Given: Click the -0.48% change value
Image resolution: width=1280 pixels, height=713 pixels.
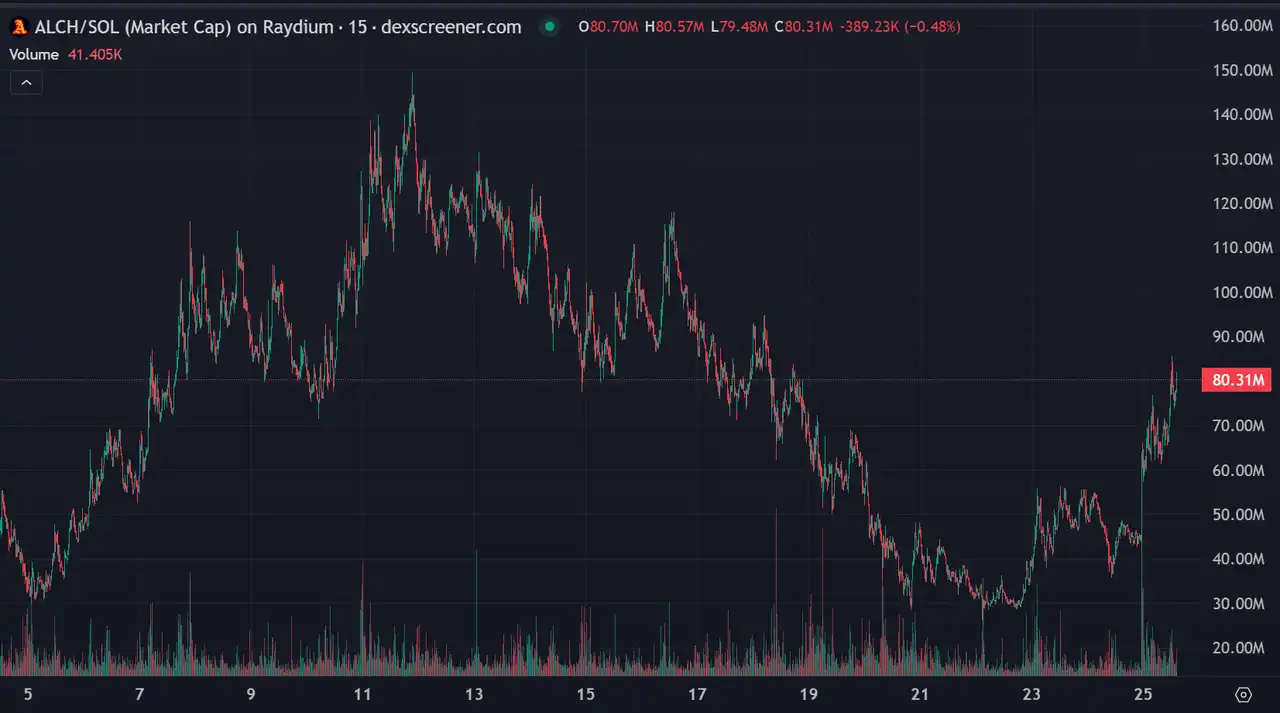Looking at the screenshot, I should coord(932,27).
